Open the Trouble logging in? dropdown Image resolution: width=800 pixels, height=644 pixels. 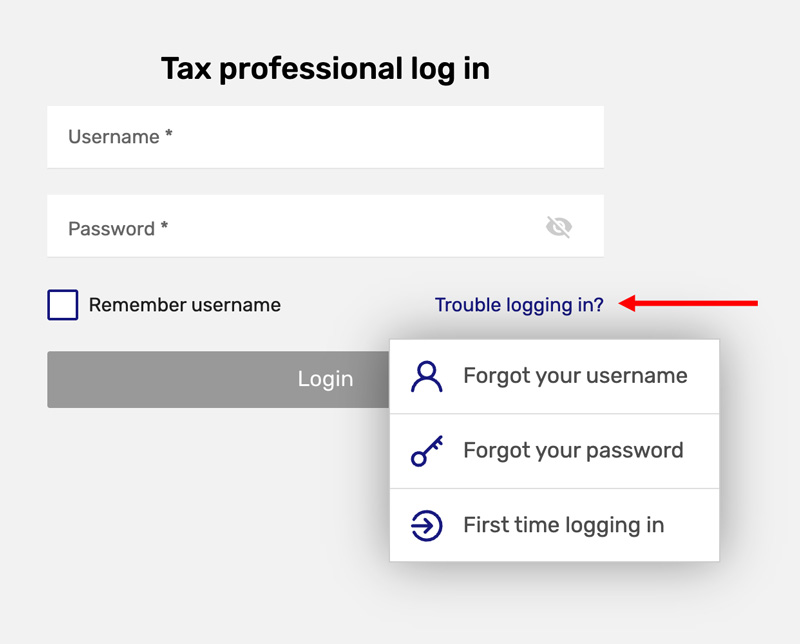pyautogui.click(x=519, y=305)
